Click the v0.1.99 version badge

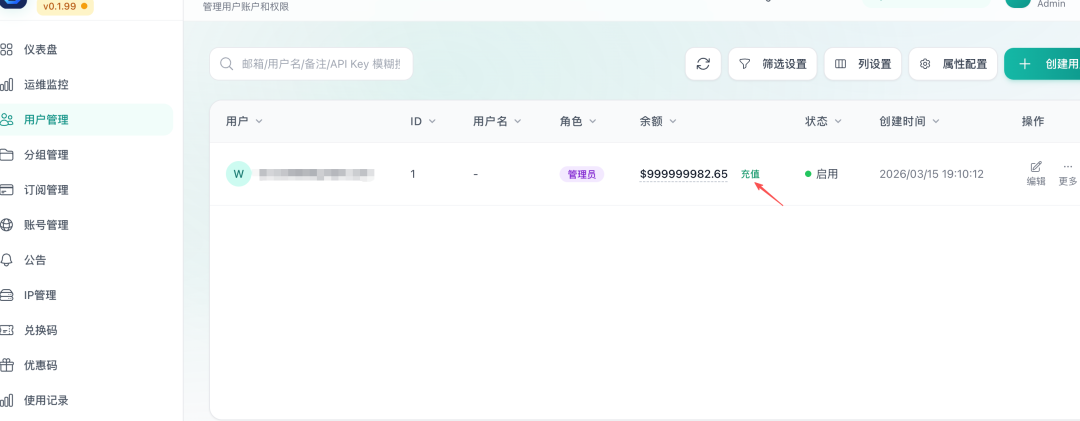point(65,6)
